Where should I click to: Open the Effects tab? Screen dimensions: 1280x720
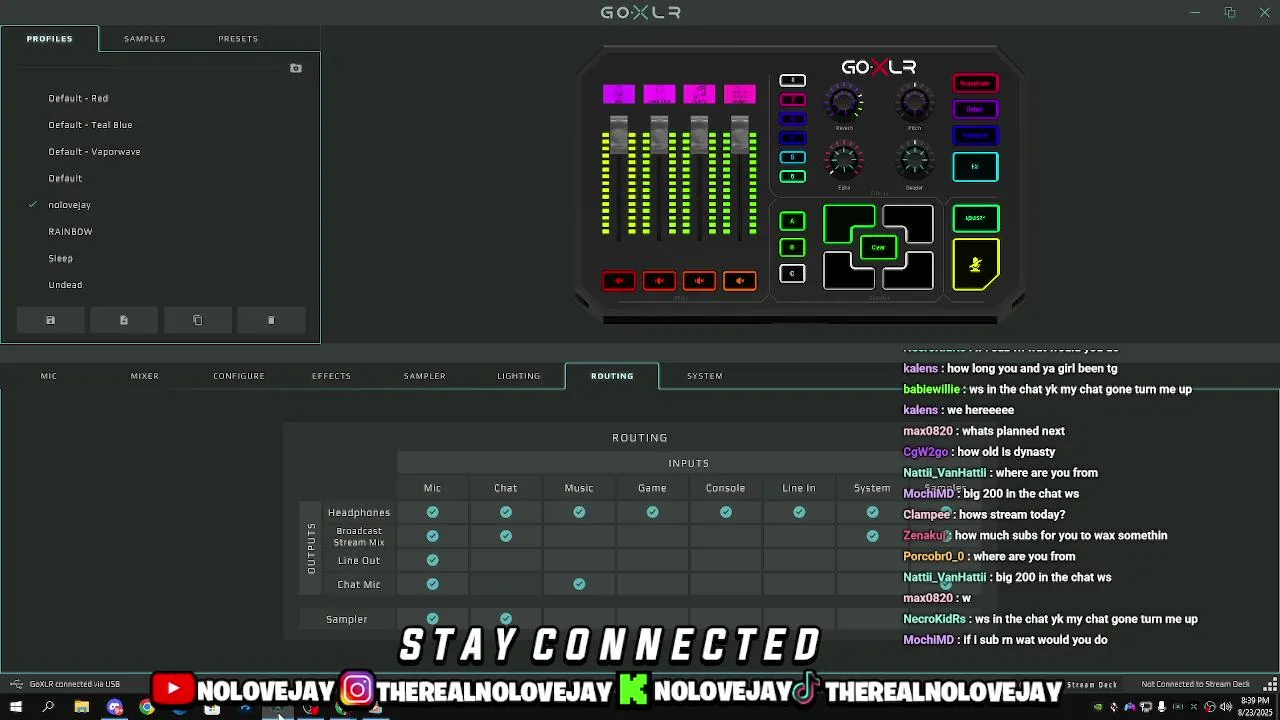coord(331,376)
